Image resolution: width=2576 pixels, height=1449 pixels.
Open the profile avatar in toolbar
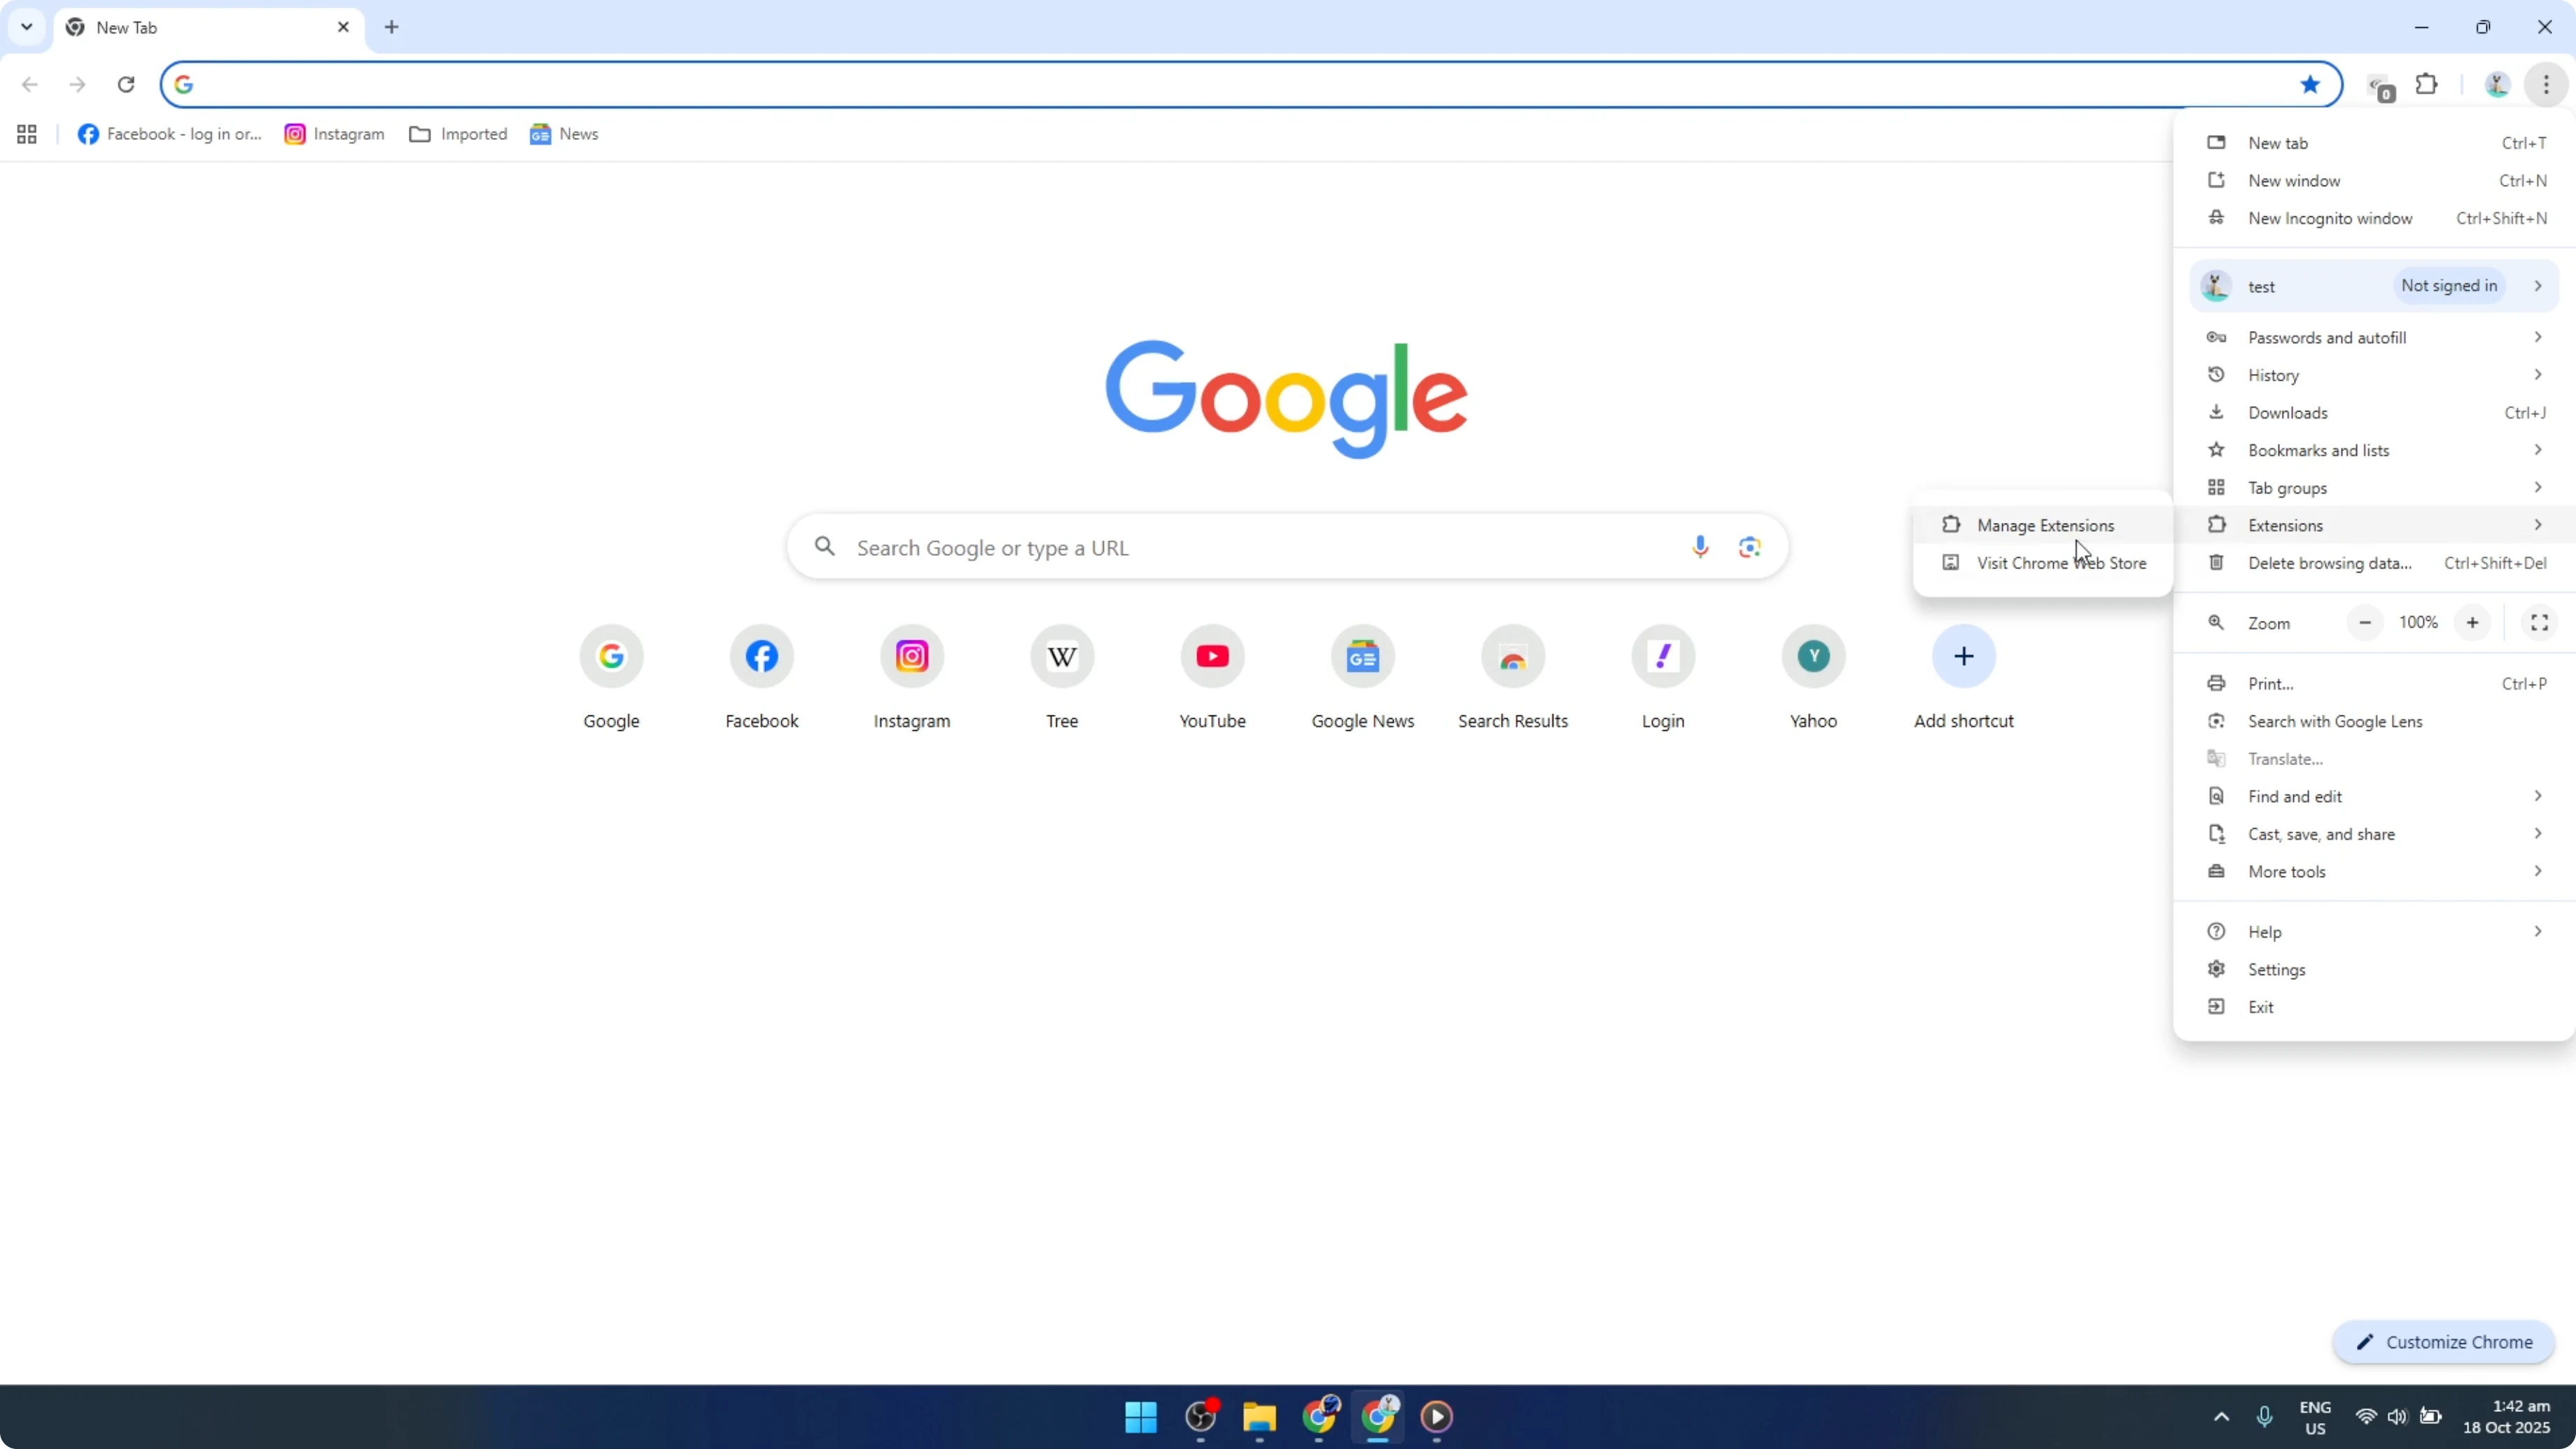2497,84
